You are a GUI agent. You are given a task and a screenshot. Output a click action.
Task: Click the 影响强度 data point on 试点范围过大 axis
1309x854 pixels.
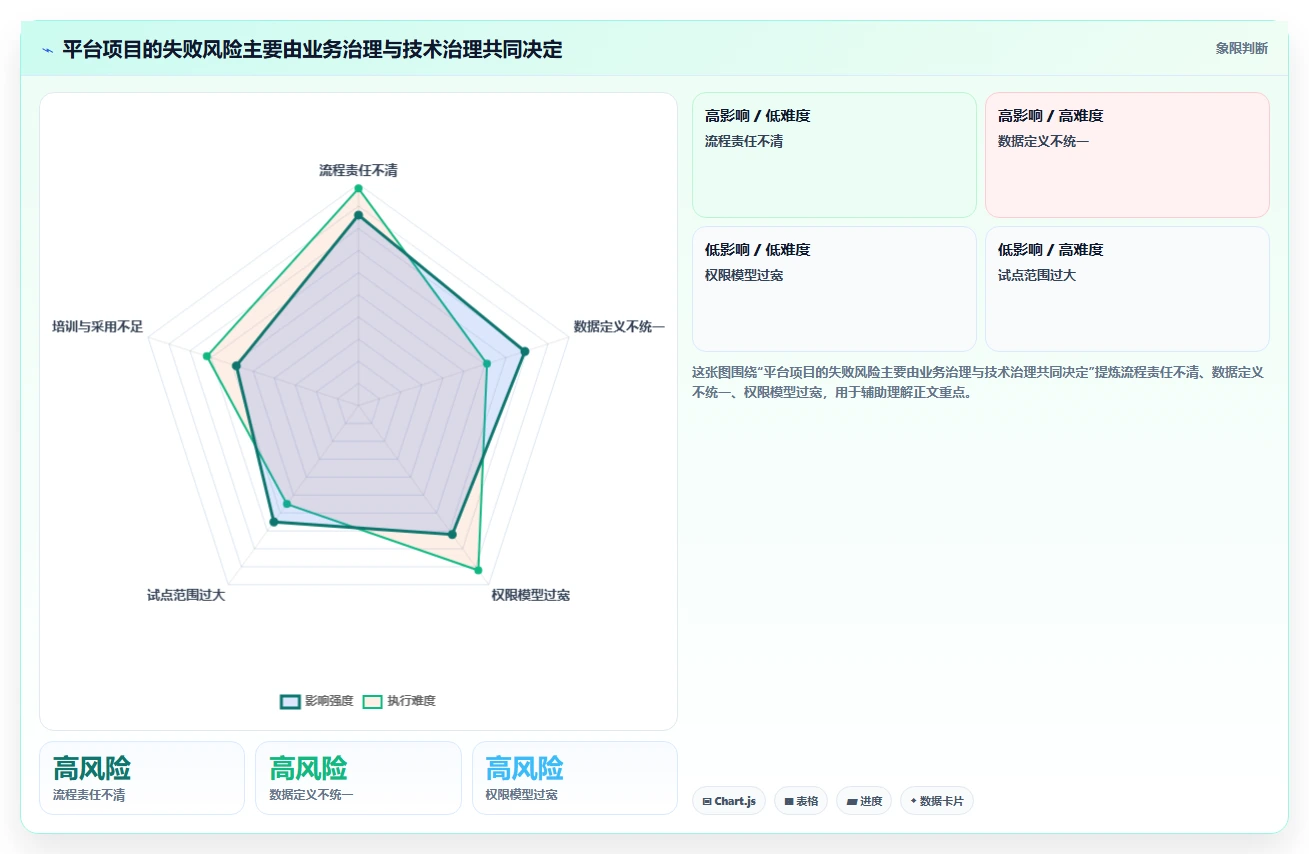[274, 521]
